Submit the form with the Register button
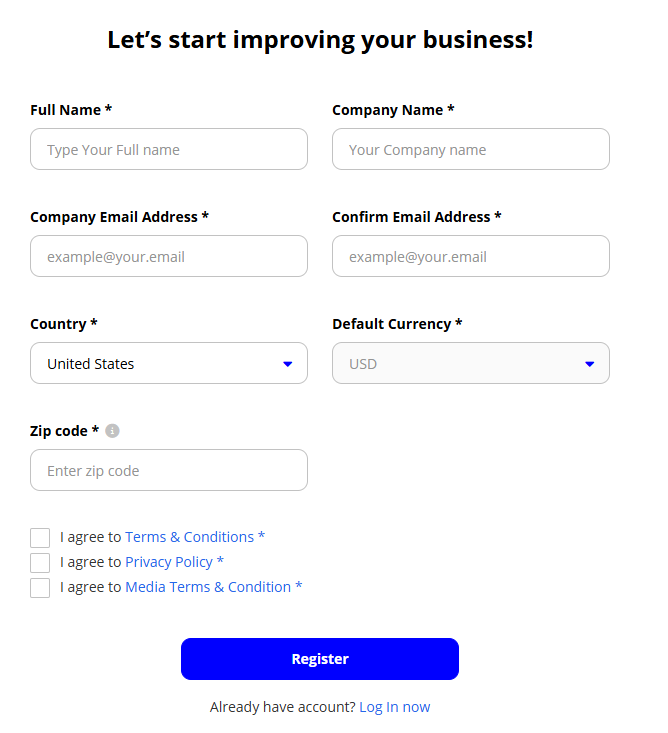The height and width of the screenshot is (733, 668). click(x=320, y=659)
